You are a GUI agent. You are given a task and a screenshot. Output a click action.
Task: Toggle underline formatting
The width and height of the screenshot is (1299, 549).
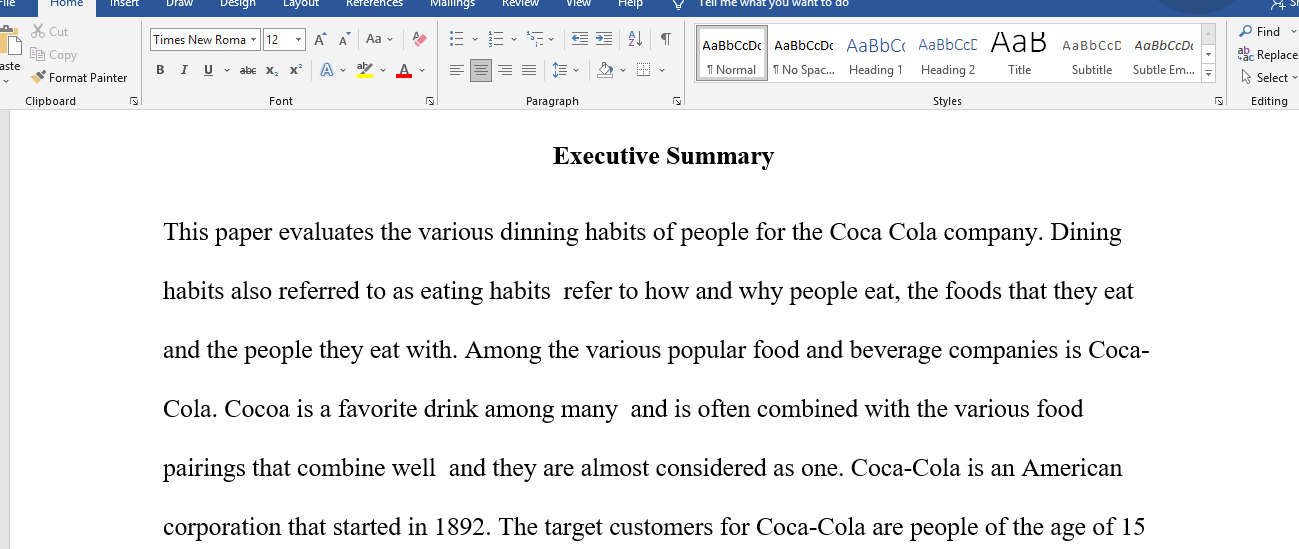pyautogui.click(x=208, y=70)
